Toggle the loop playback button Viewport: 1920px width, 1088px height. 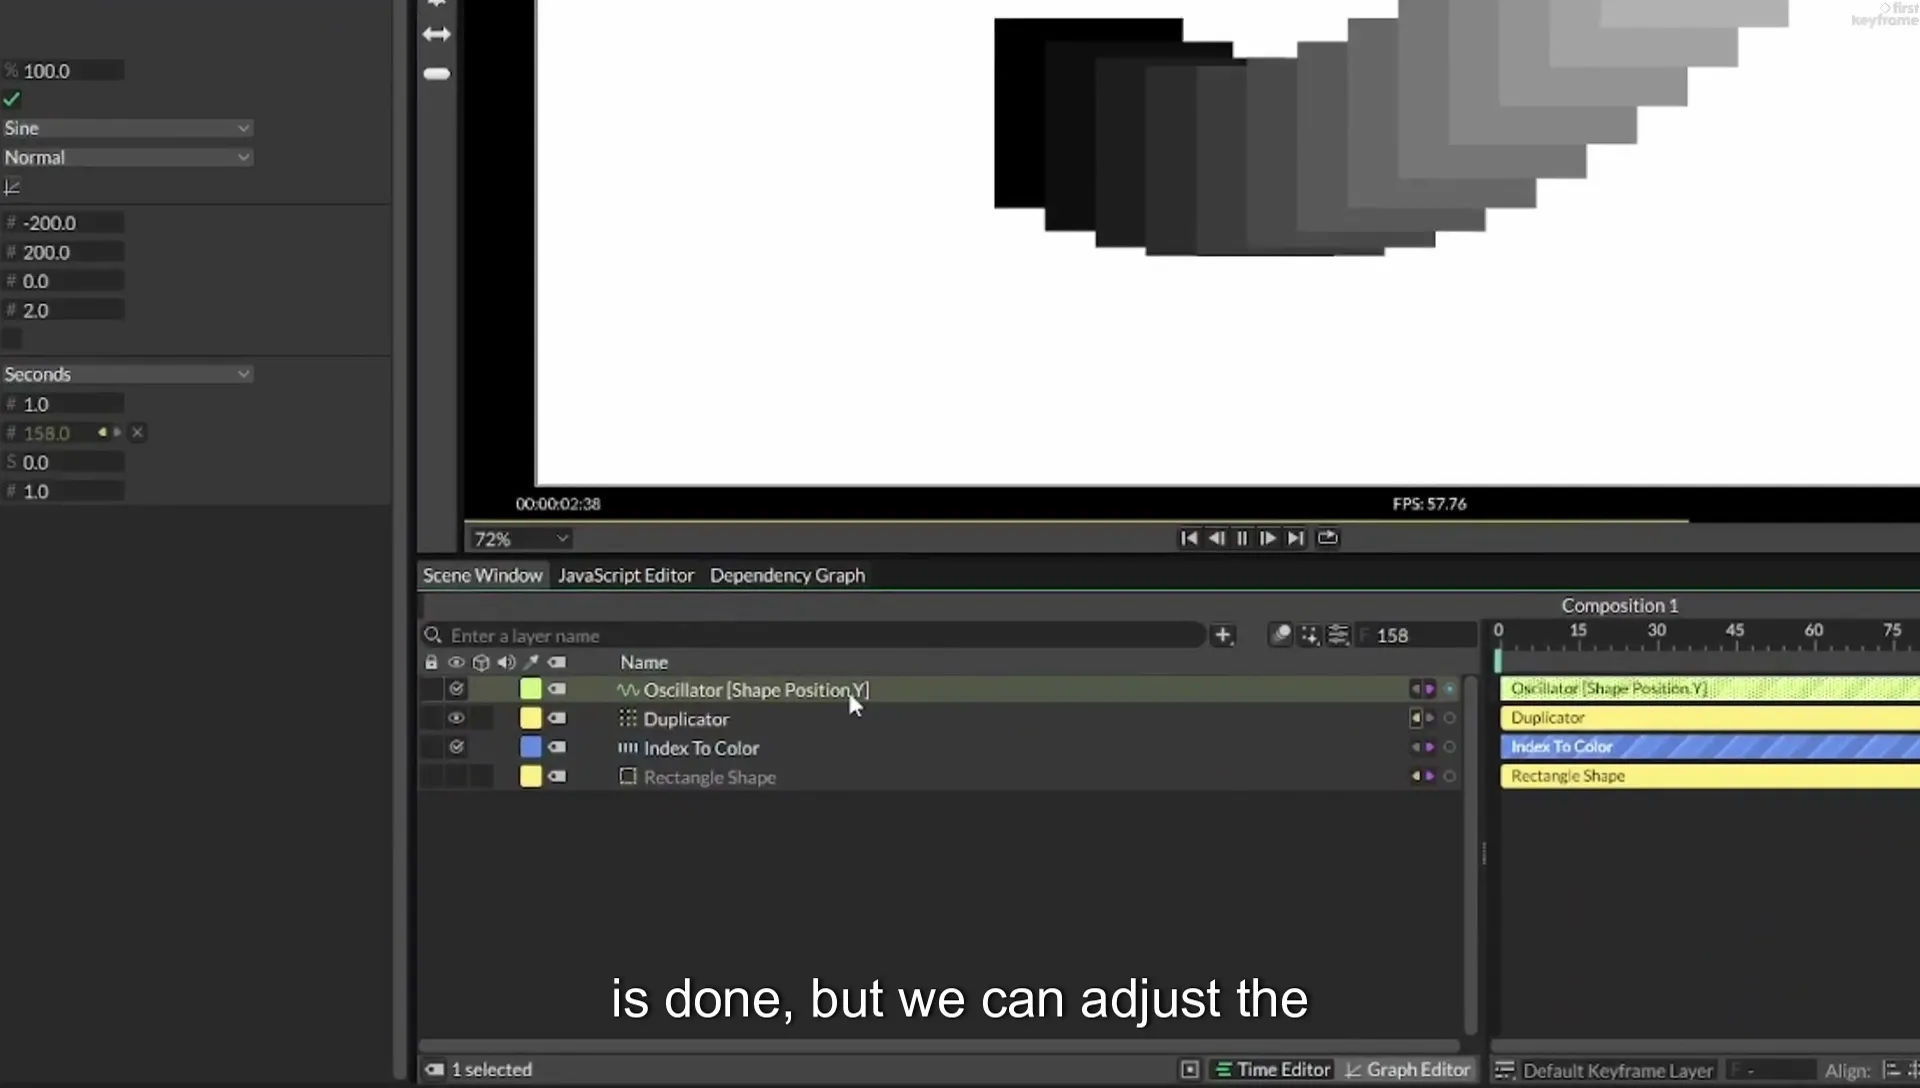tap(1327, 538)
